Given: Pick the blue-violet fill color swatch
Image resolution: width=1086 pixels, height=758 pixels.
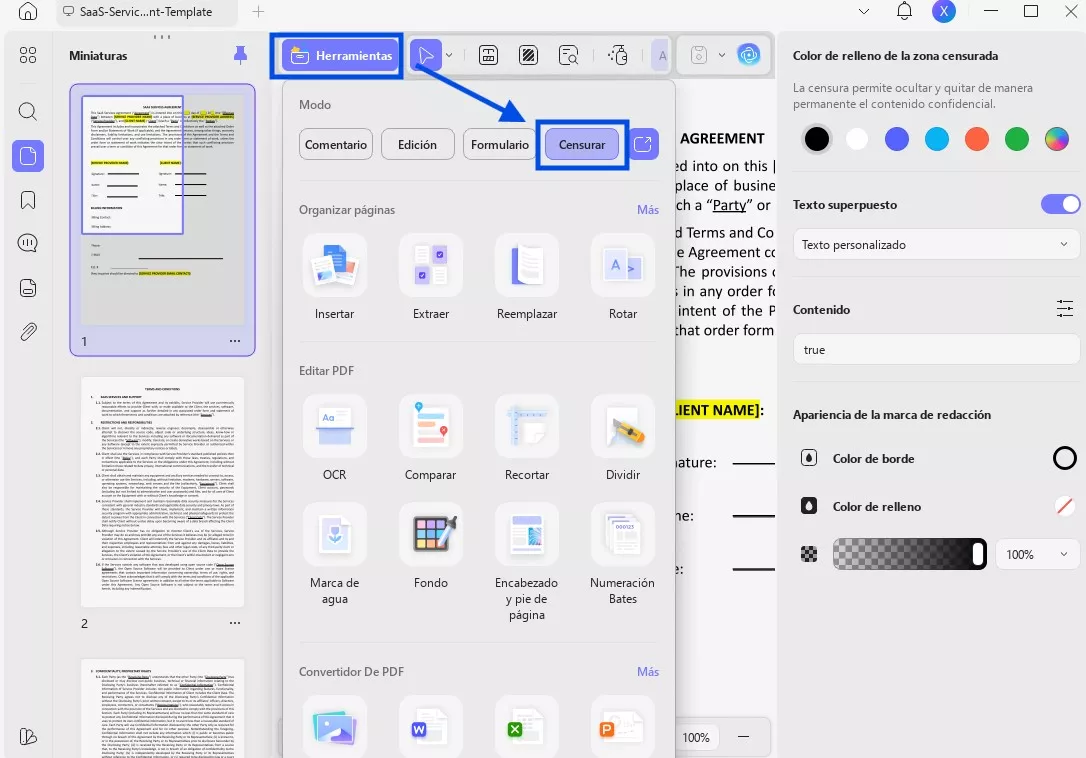Looking at the screenshot, I should point(897,139).
